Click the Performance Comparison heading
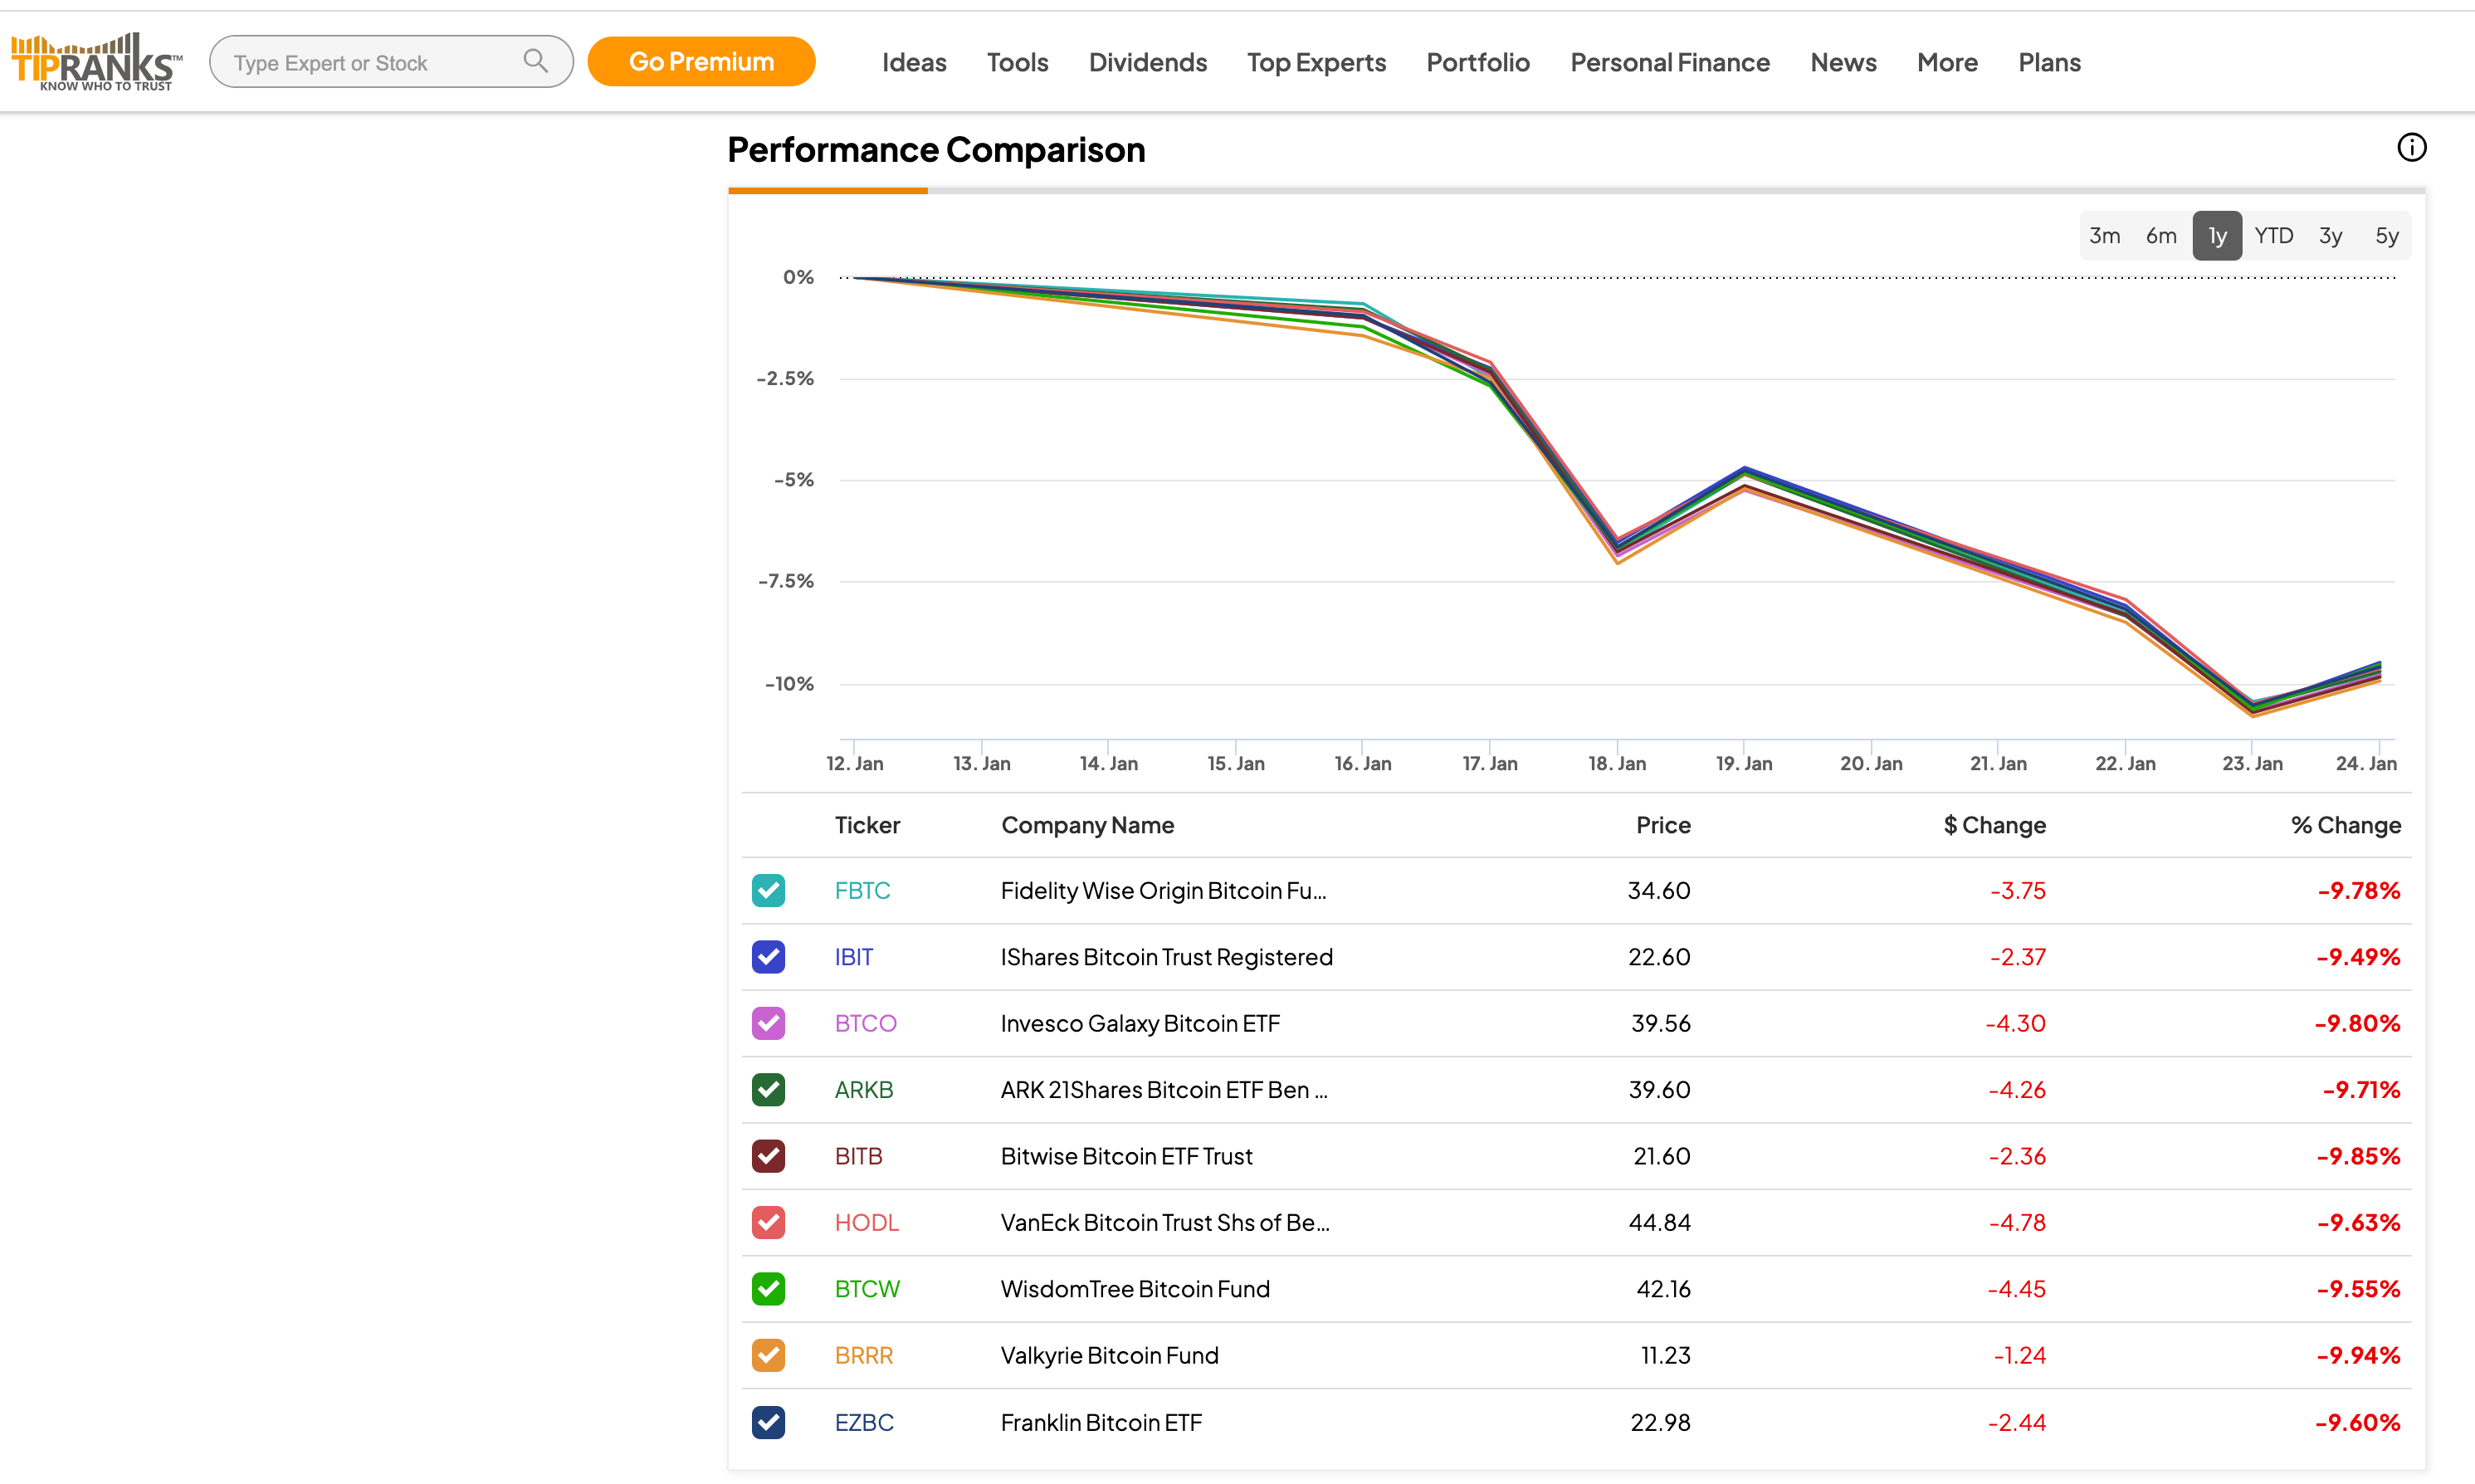This screenshot has width=2475, height=1484. point(936,150)
